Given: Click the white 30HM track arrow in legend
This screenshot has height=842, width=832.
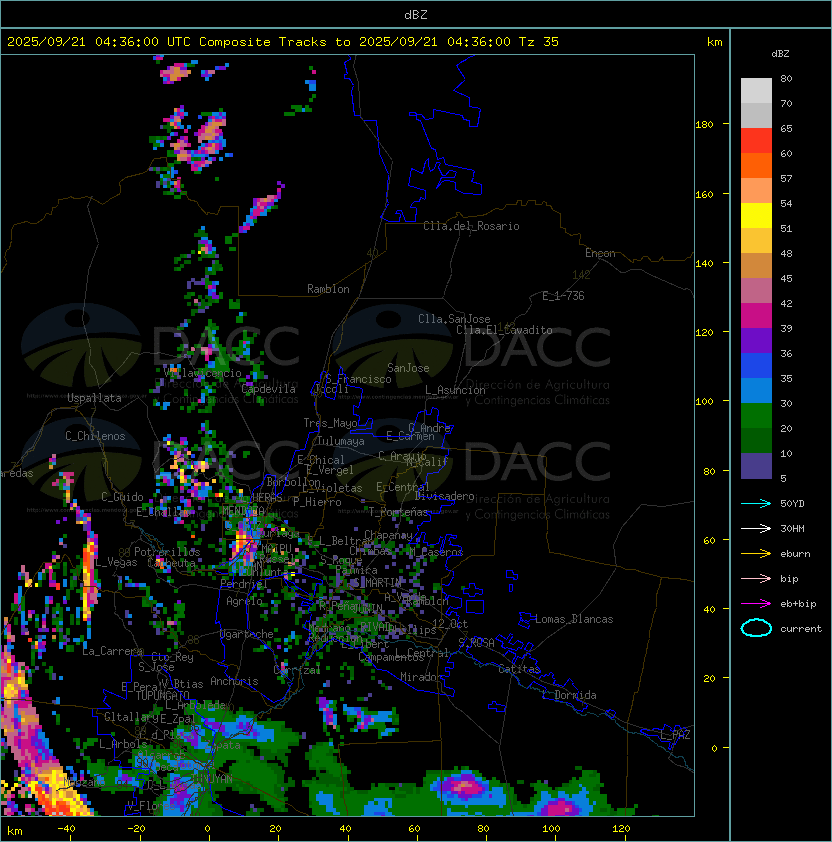Looking at the screenshot, I should point(756,528).
